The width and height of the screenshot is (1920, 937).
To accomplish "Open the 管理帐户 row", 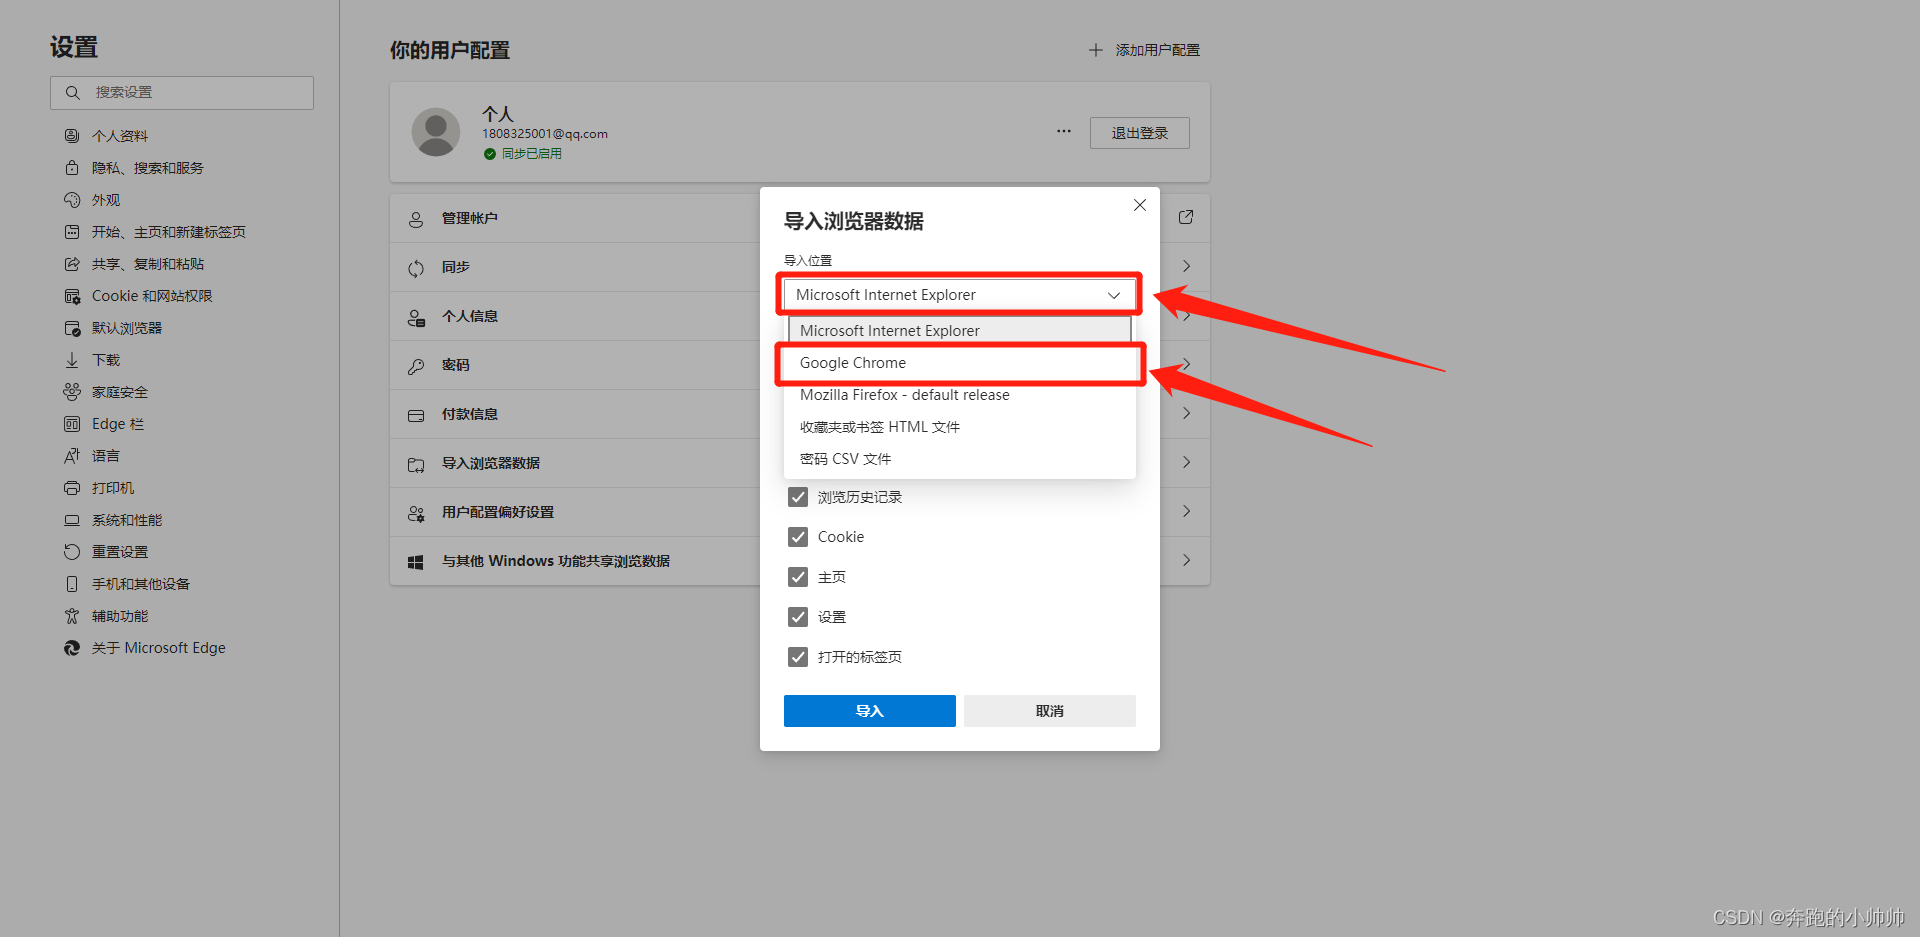I will coord(800,218).
